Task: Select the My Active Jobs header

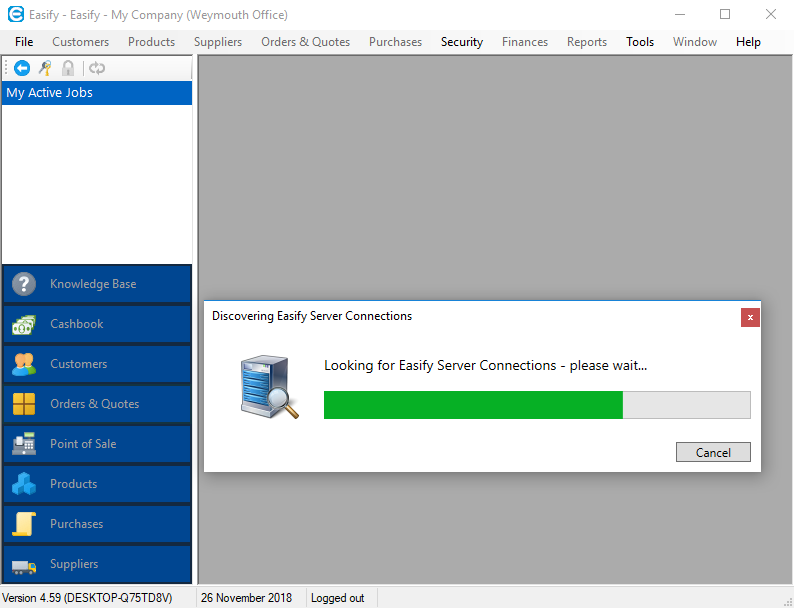Action: click(97, 93)
